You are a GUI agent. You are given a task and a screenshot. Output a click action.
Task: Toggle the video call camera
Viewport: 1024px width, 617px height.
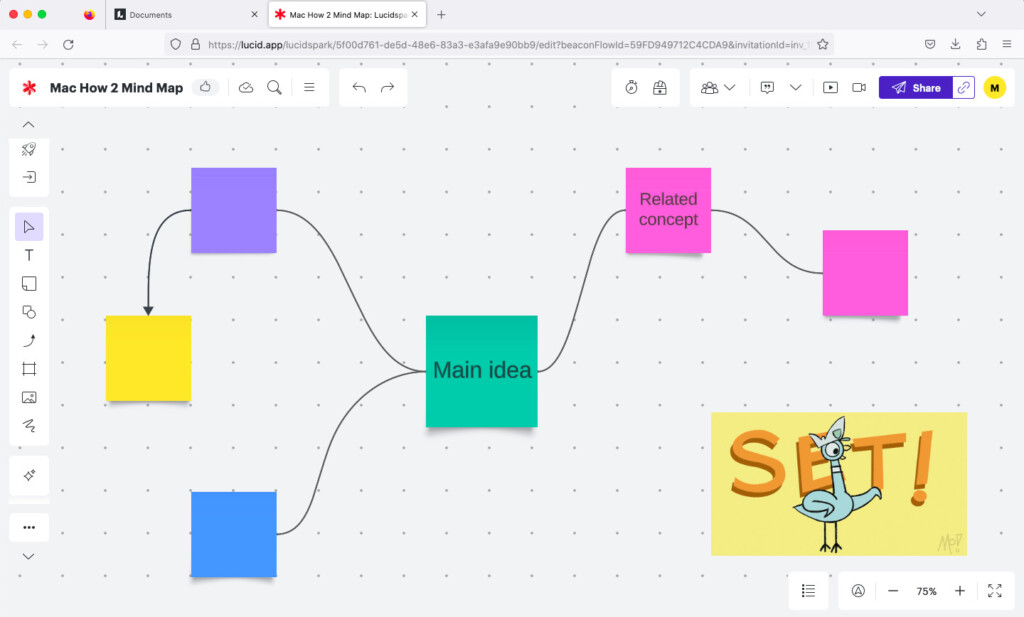click(x=859, y=88)
